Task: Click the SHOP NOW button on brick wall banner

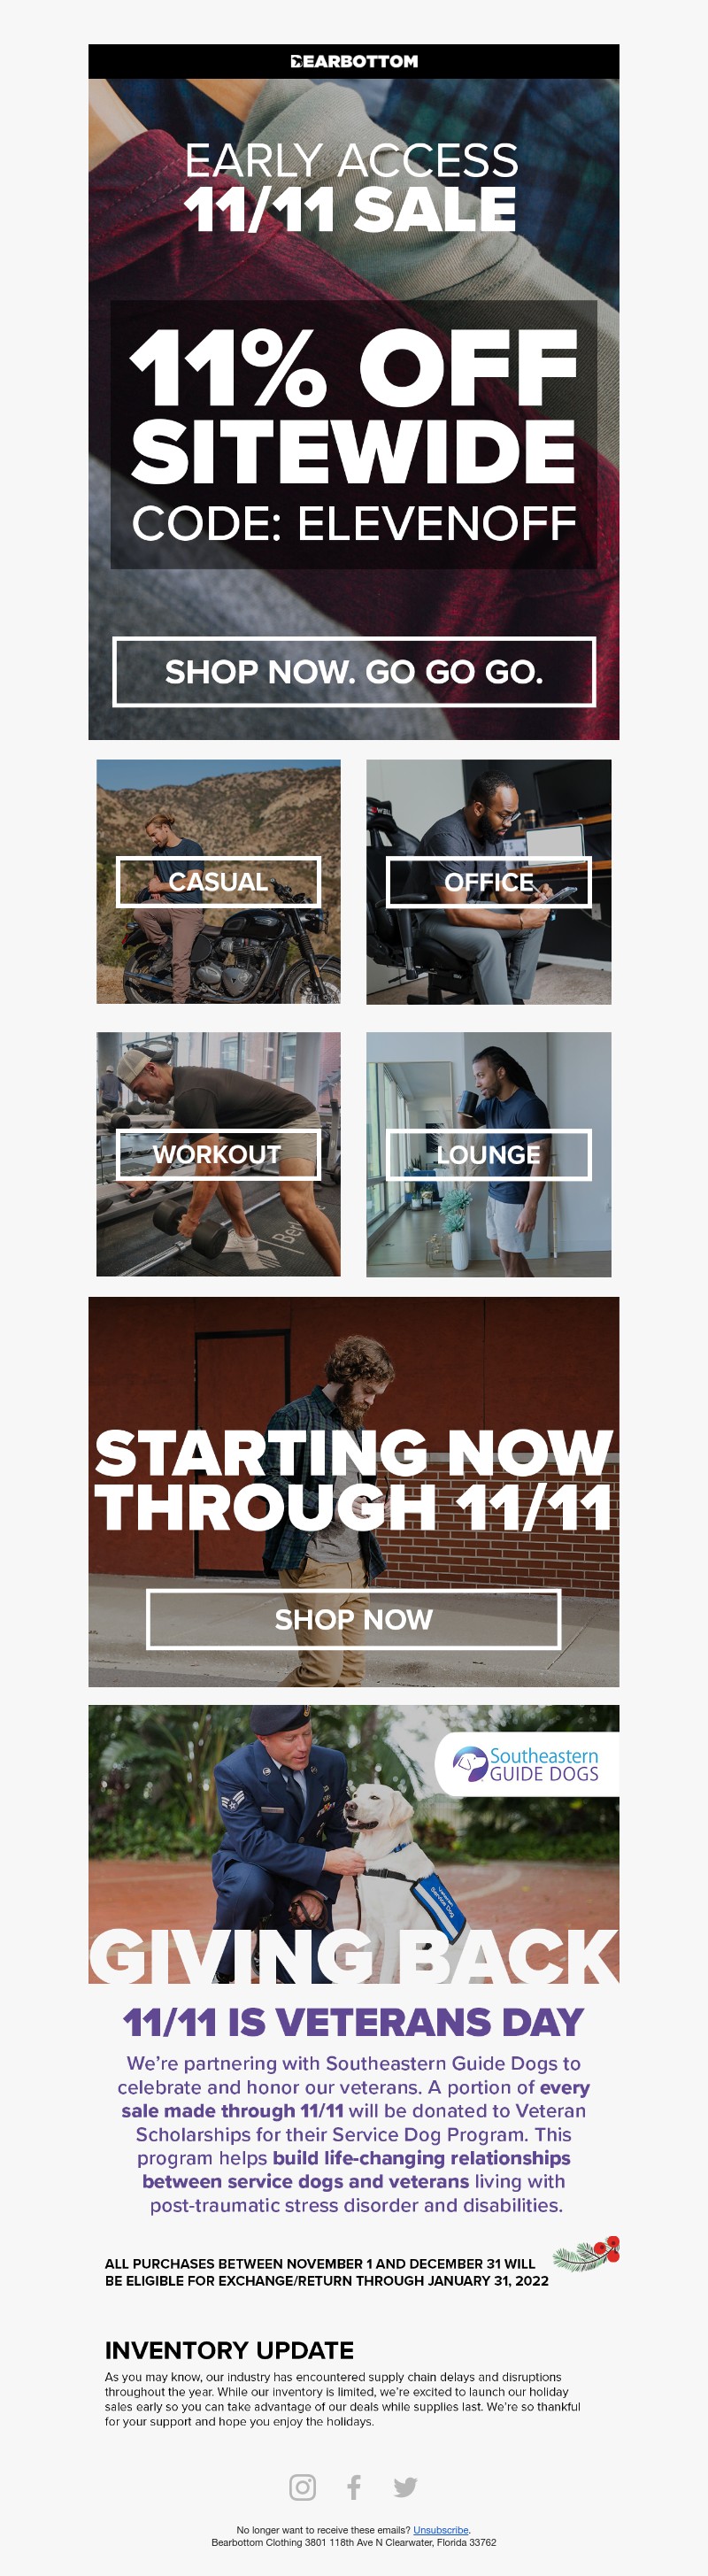Action: (x=354, y=1619)
